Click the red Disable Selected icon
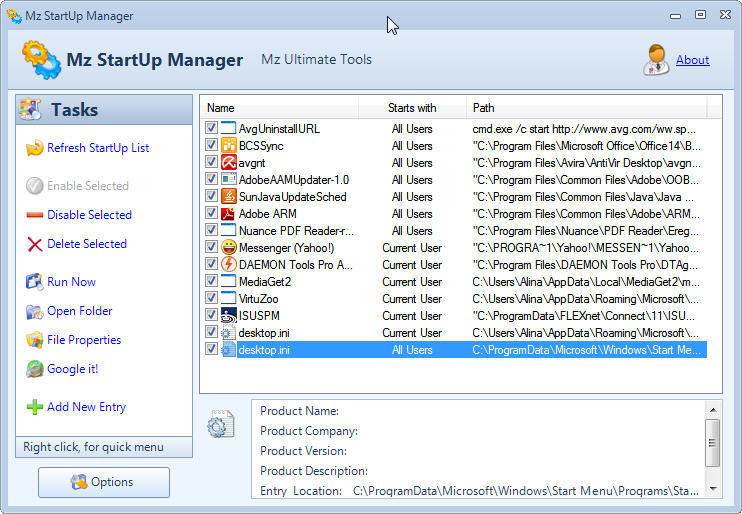Image resolution: width=742 pixels, height=514 pixels. coord(35,215)
